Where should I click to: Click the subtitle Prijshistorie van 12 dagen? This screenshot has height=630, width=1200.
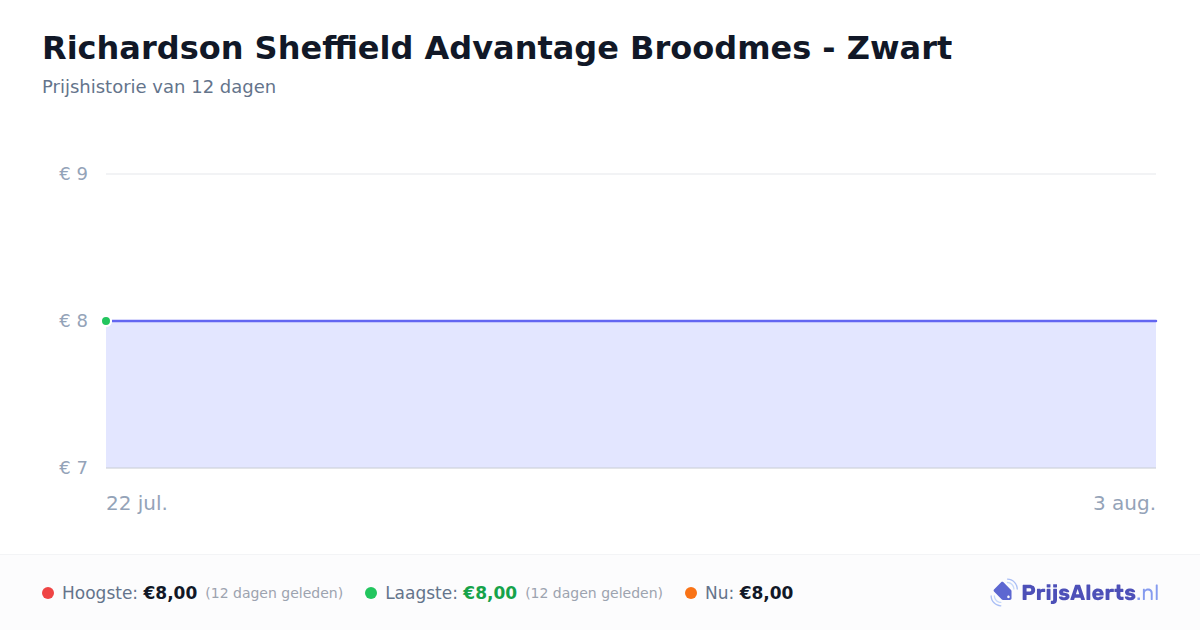click(159, 87)
